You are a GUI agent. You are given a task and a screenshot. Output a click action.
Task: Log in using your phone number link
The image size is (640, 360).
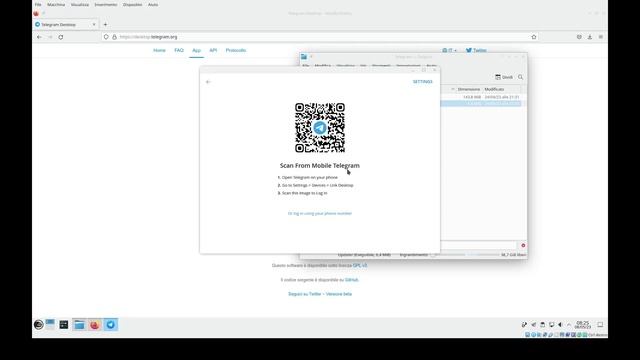click(x=320, y=213)
